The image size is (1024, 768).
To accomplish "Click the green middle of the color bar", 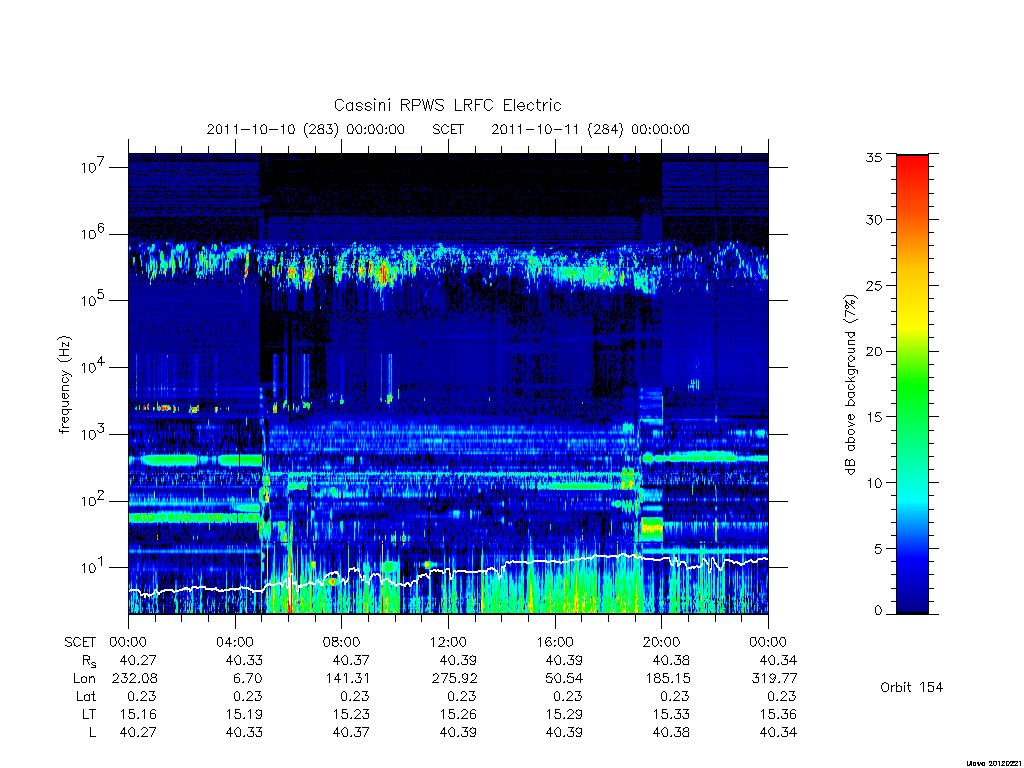I will pos(912,385).
